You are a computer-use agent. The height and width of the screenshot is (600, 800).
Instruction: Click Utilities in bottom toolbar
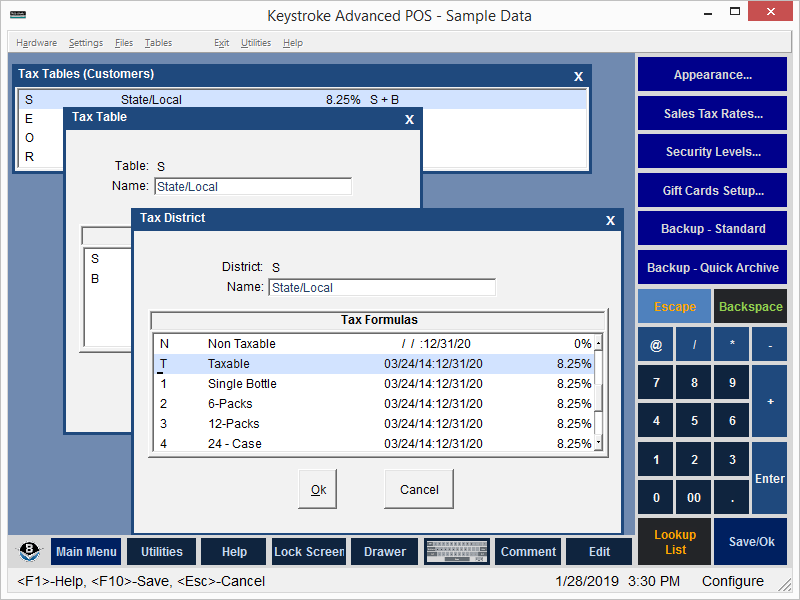[161, 552]
